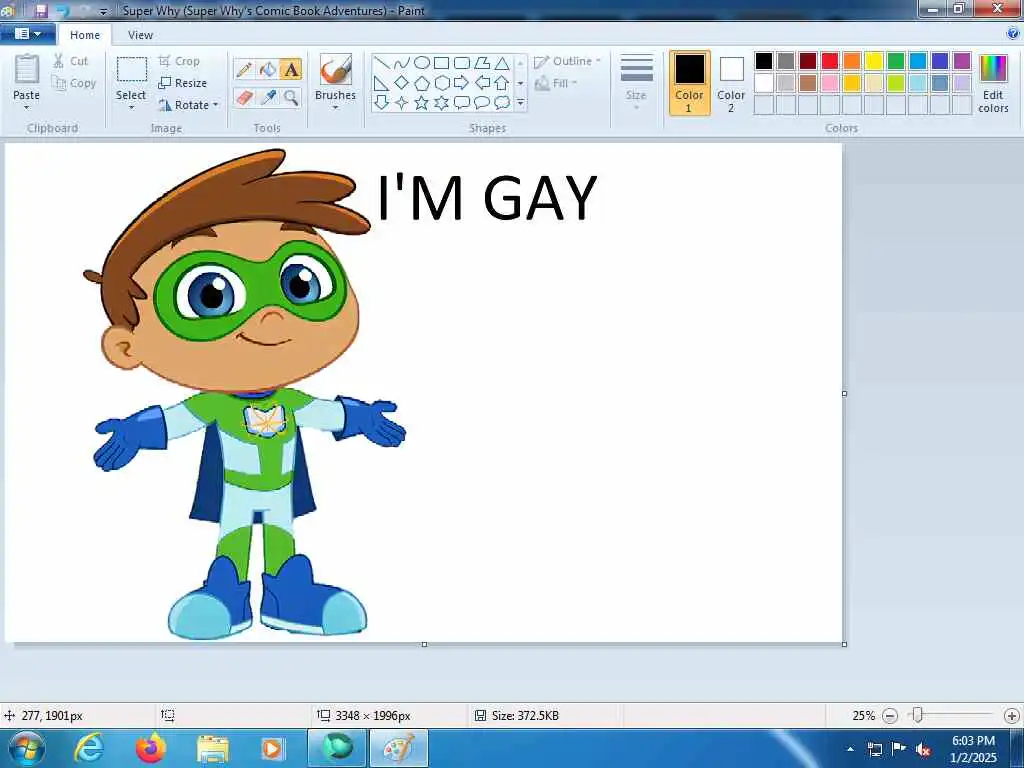Viewport: 1024px width, 768px height.
Task: Choose the Four-point star shape
Action: point(402,103)
